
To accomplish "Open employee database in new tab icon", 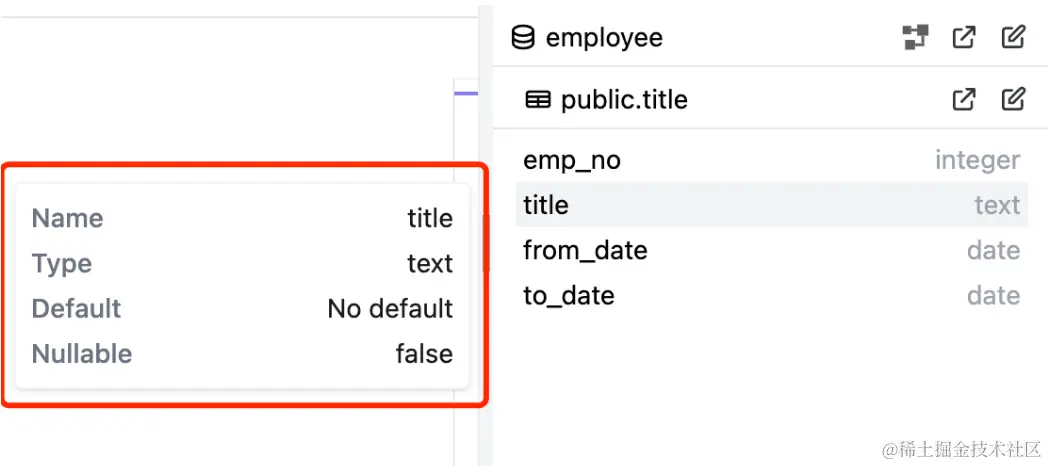I will point(964,37).
